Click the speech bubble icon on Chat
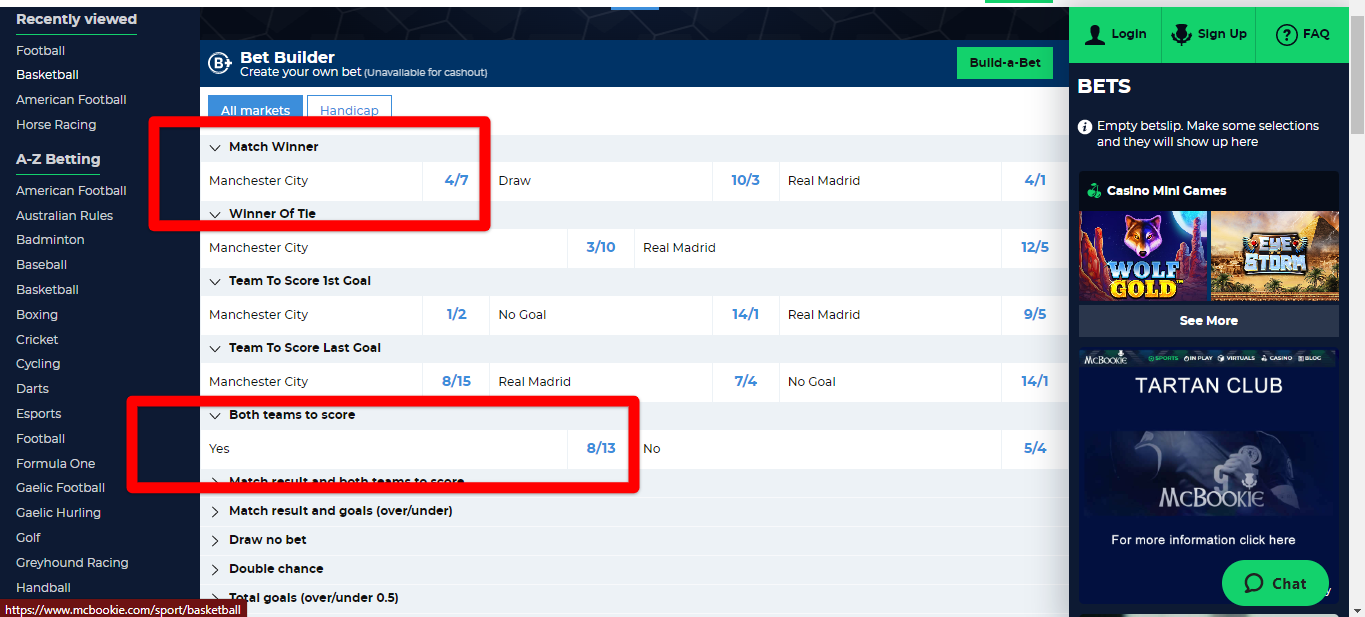 [1254, 584]
